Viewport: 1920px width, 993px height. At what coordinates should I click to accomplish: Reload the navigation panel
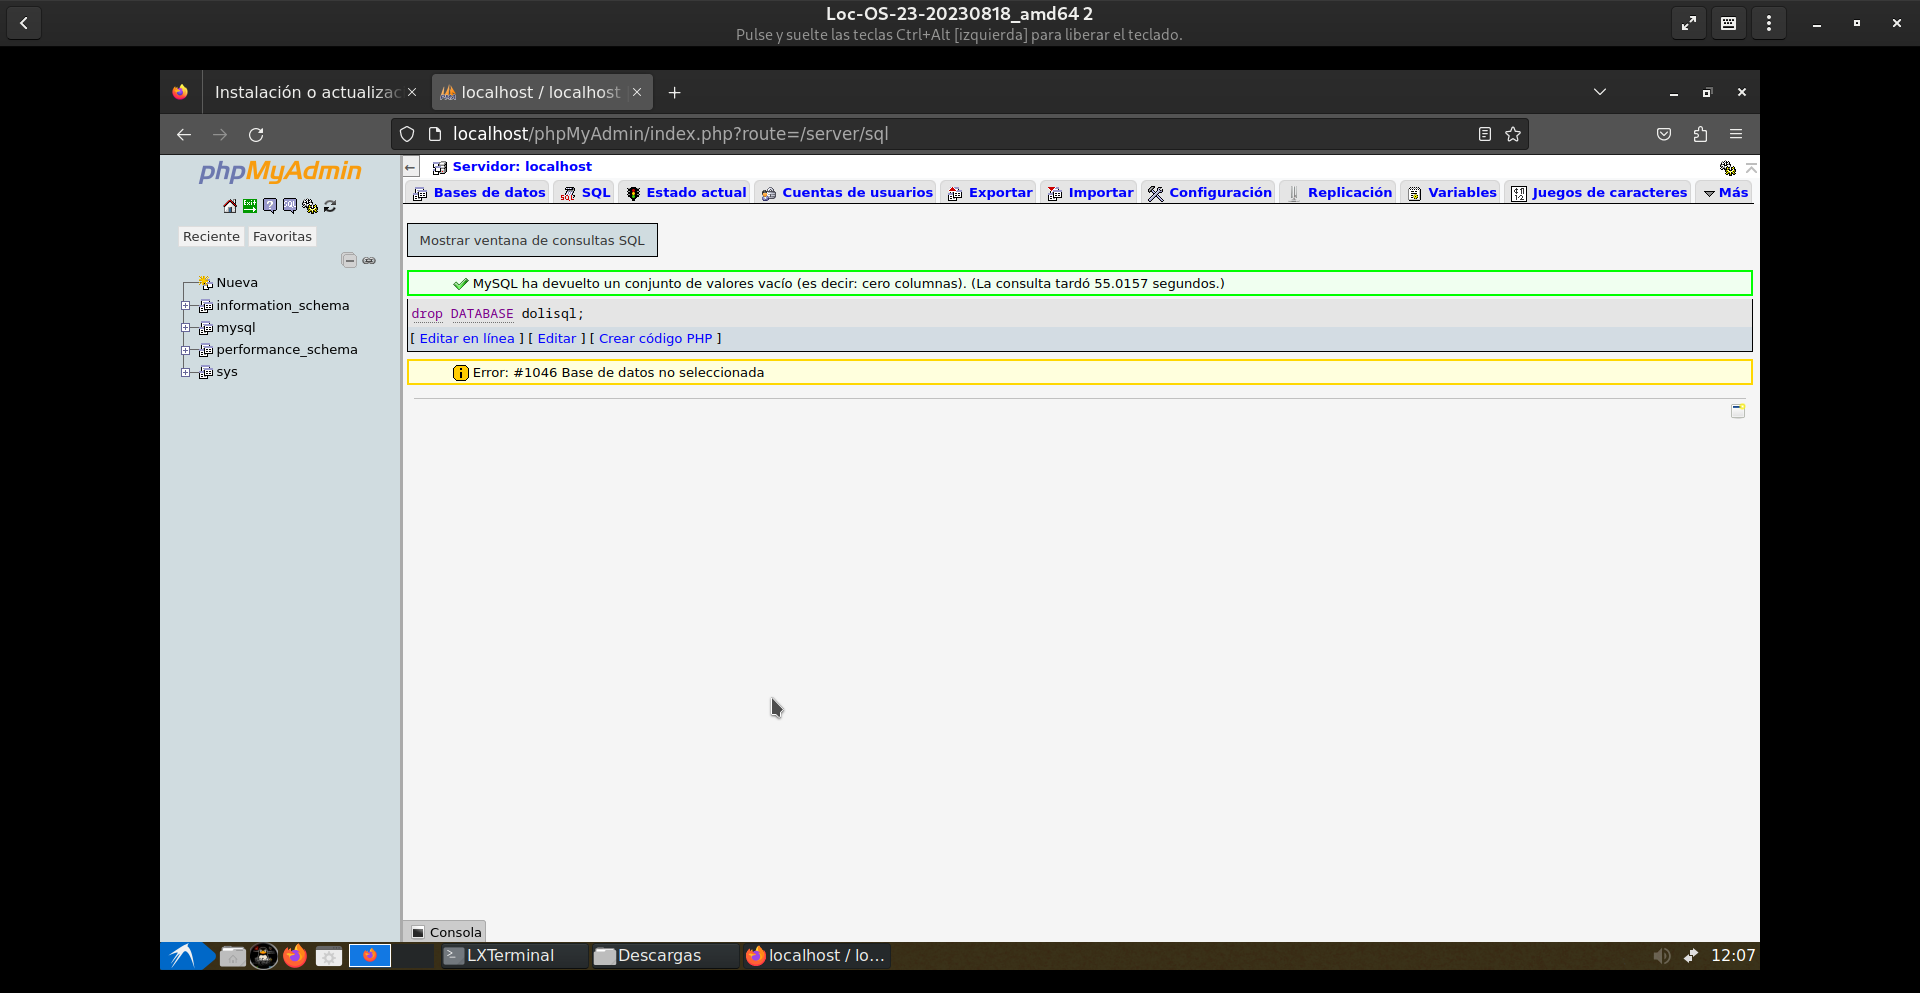330,206
